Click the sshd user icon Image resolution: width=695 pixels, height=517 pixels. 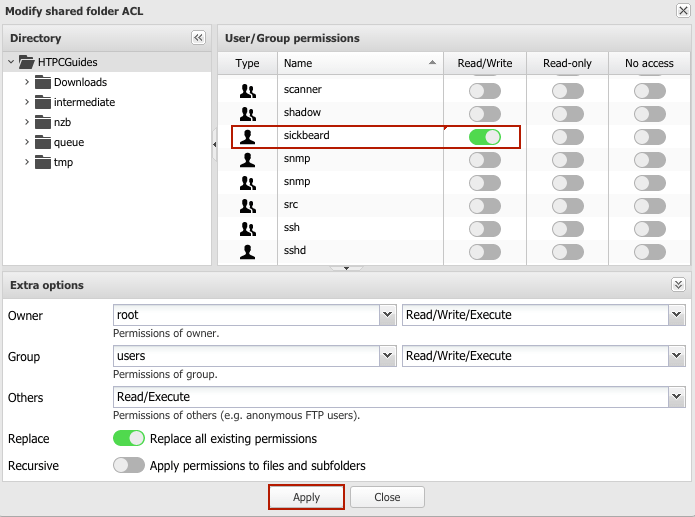247,251
